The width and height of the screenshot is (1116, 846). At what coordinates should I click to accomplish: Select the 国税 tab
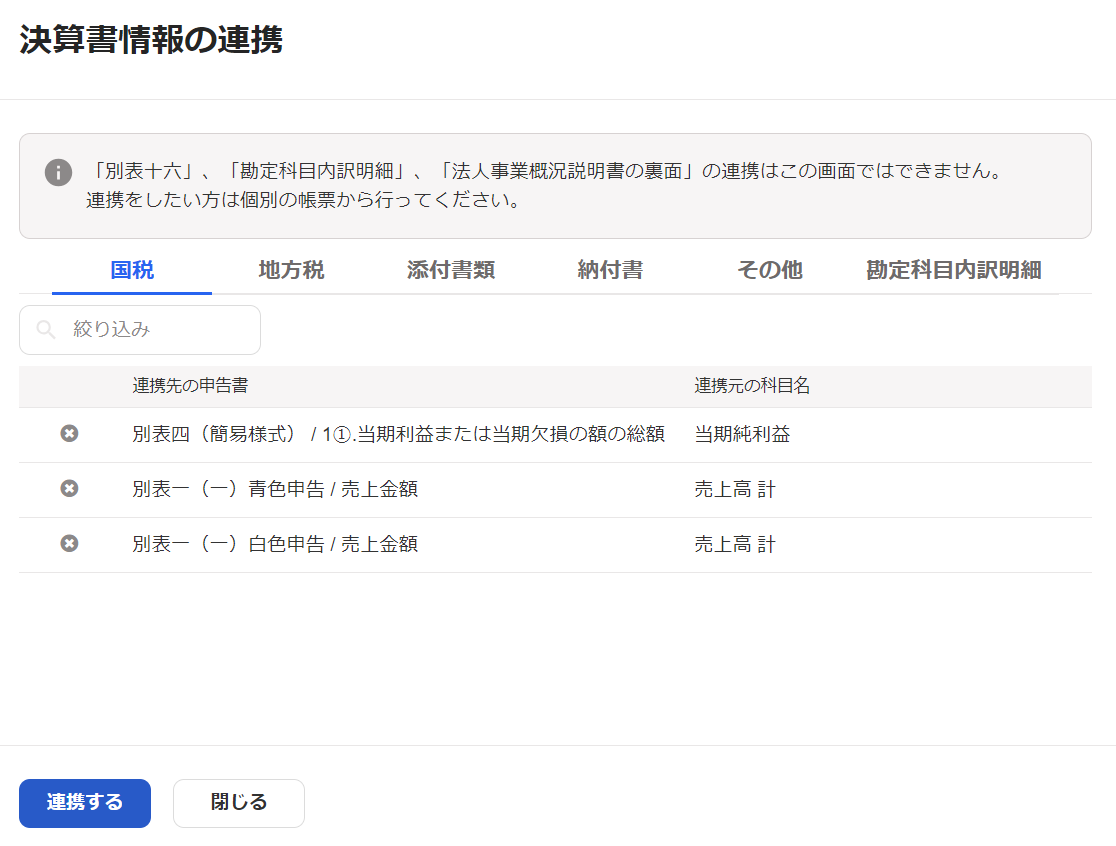click(132, 270)
